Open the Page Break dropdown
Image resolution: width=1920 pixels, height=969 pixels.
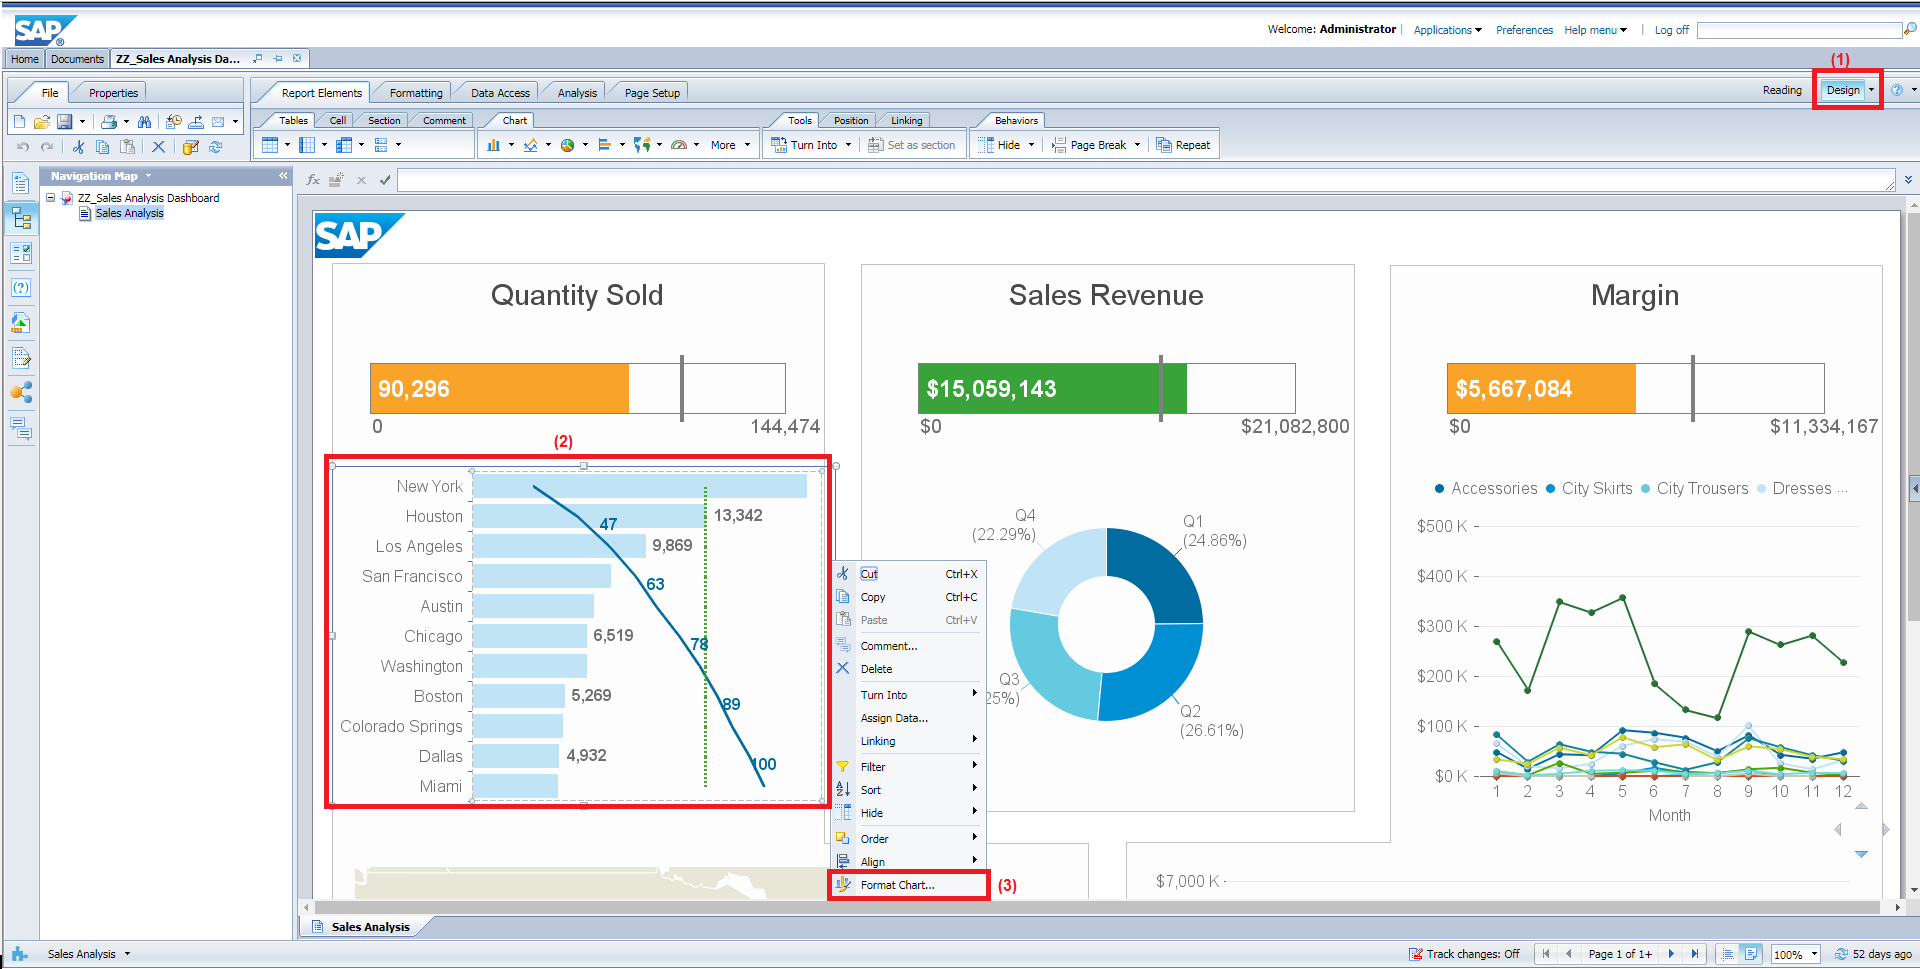[1137, 145]
